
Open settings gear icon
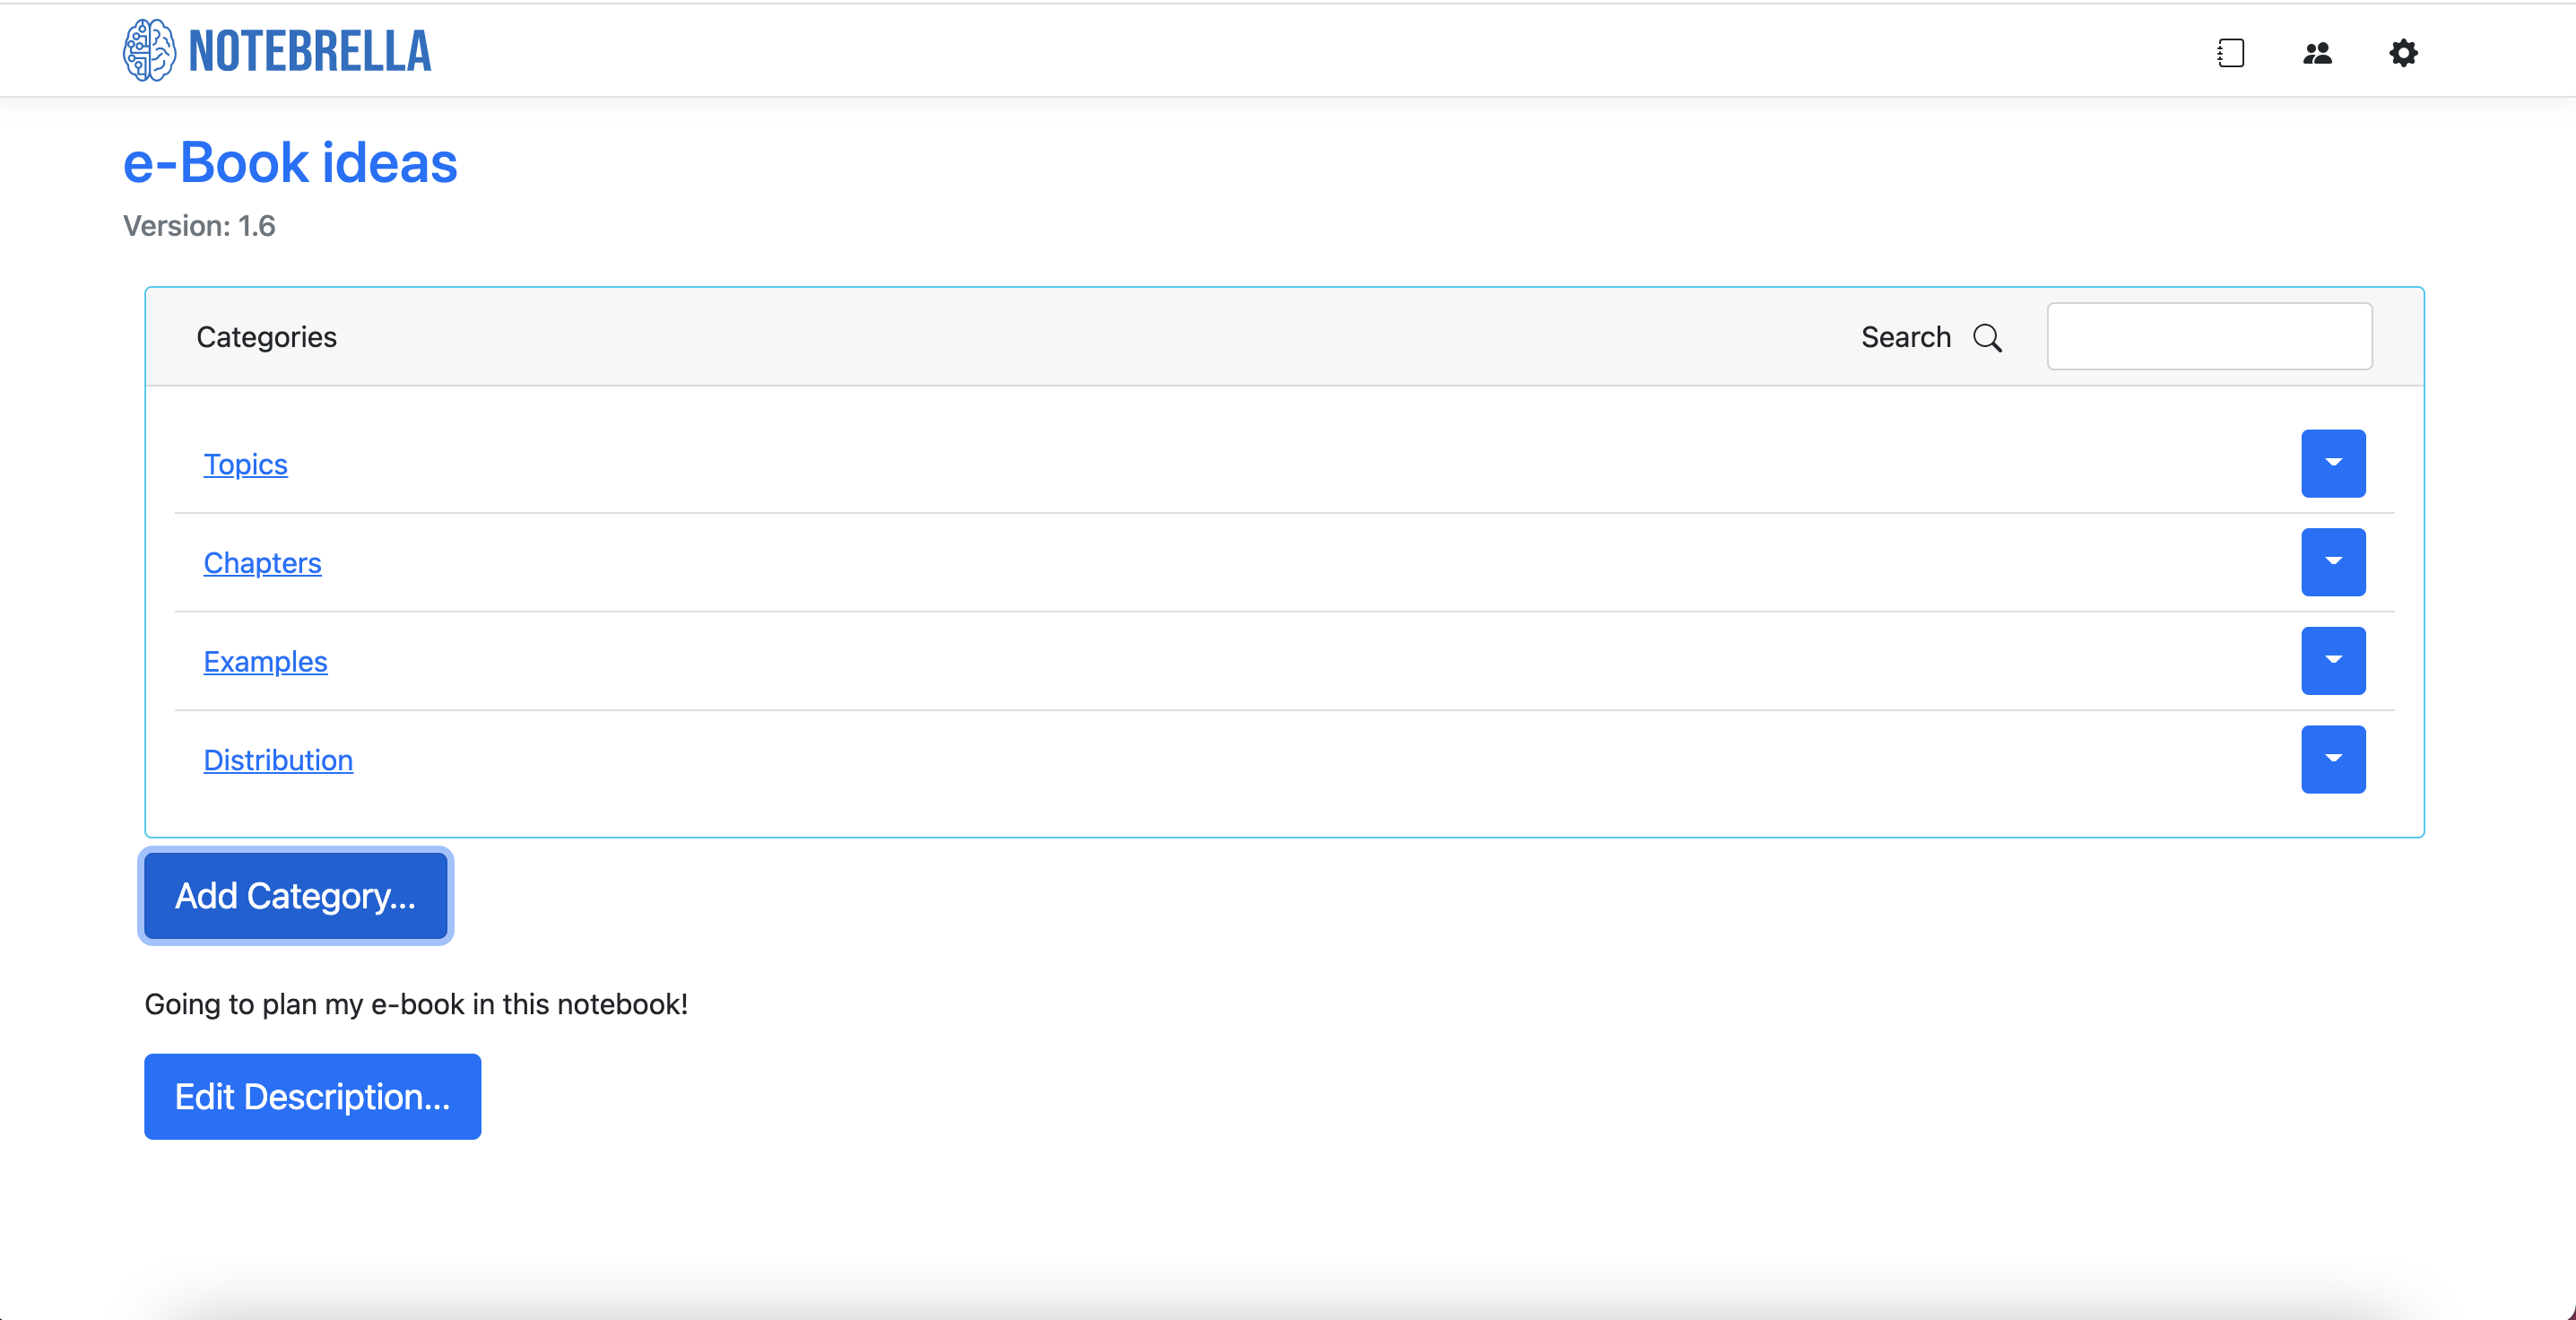tap(2403, 53)
